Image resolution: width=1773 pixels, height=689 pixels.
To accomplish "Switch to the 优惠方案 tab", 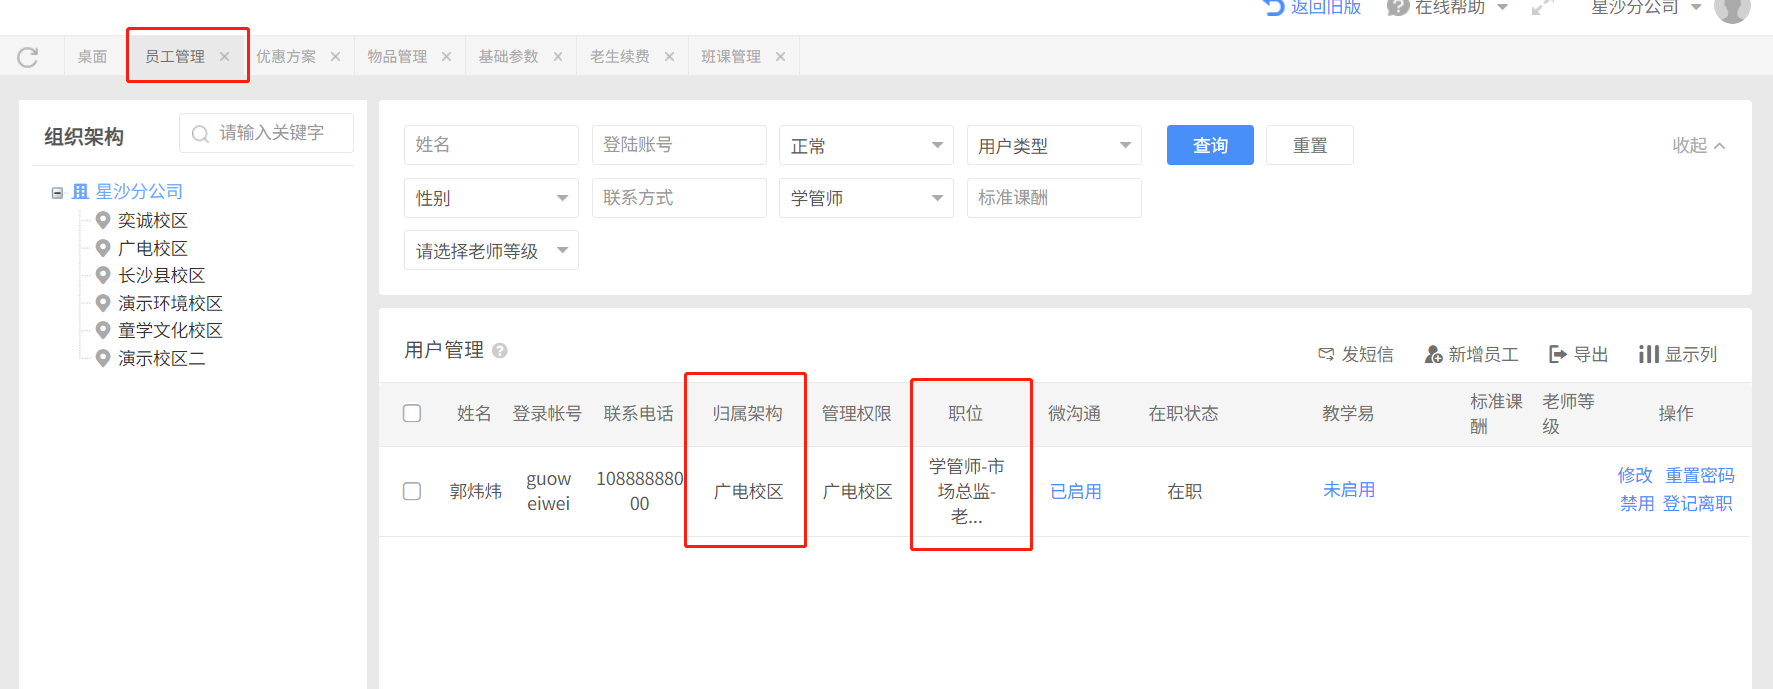I will (x=286, y=57).
